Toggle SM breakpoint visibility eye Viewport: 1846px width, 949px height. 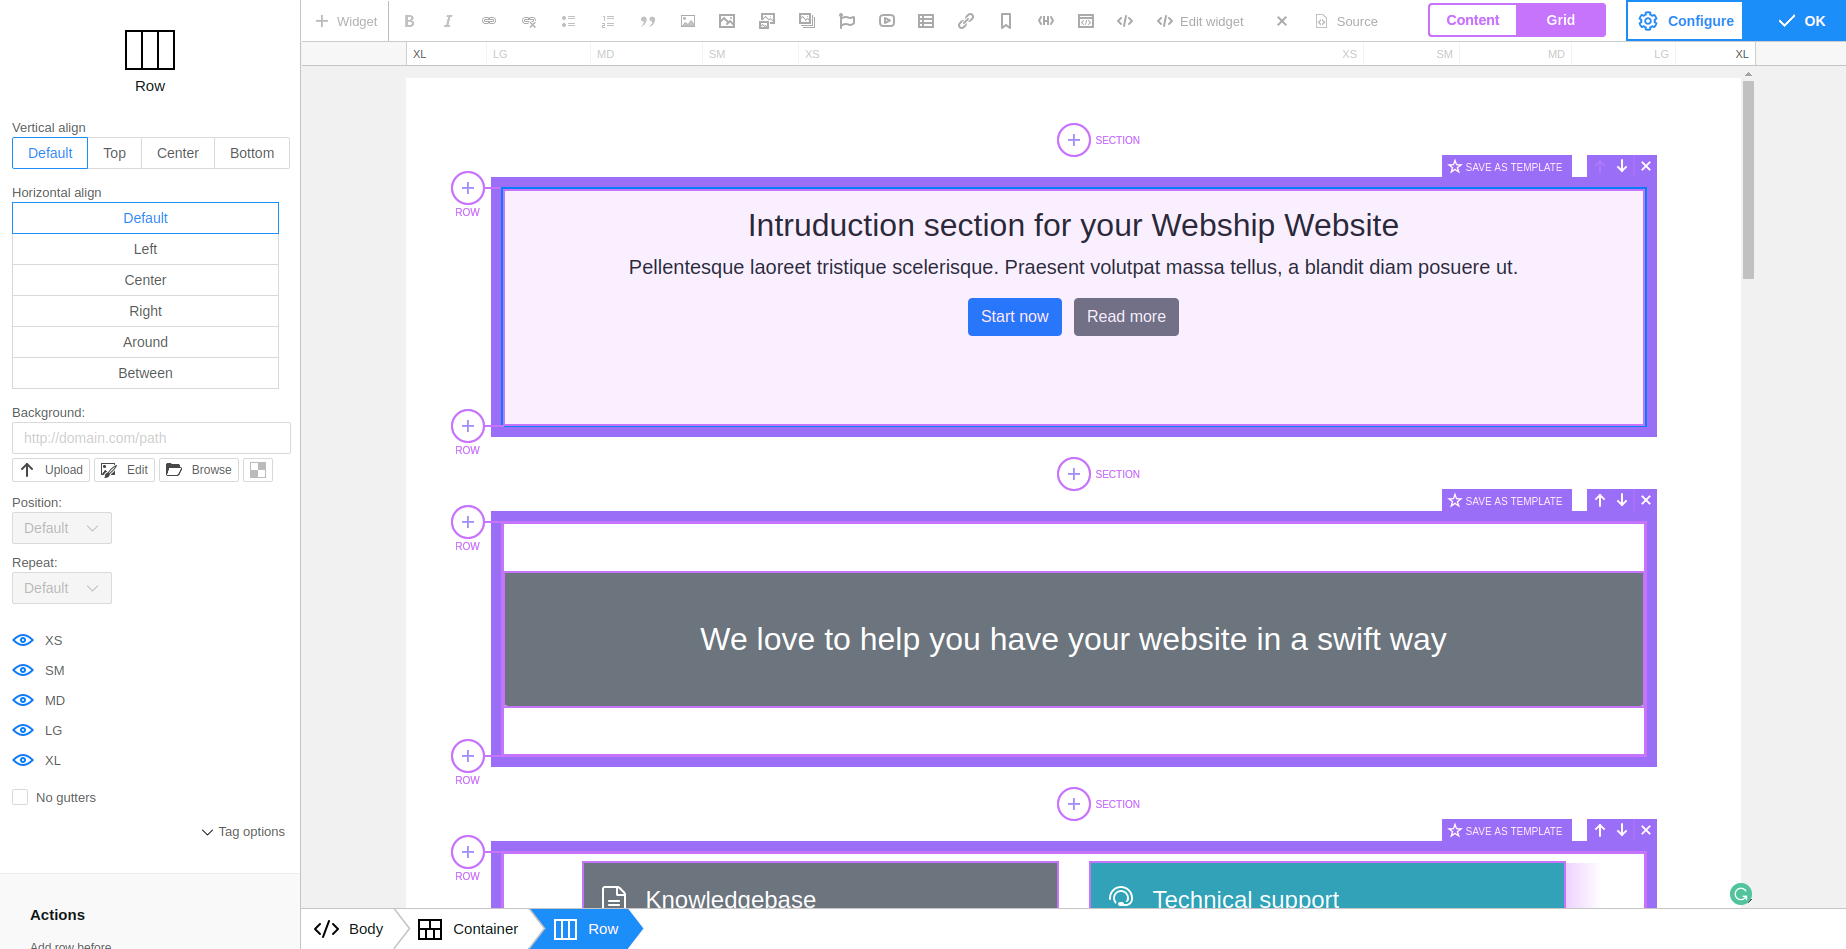click(x=23, y=670)
